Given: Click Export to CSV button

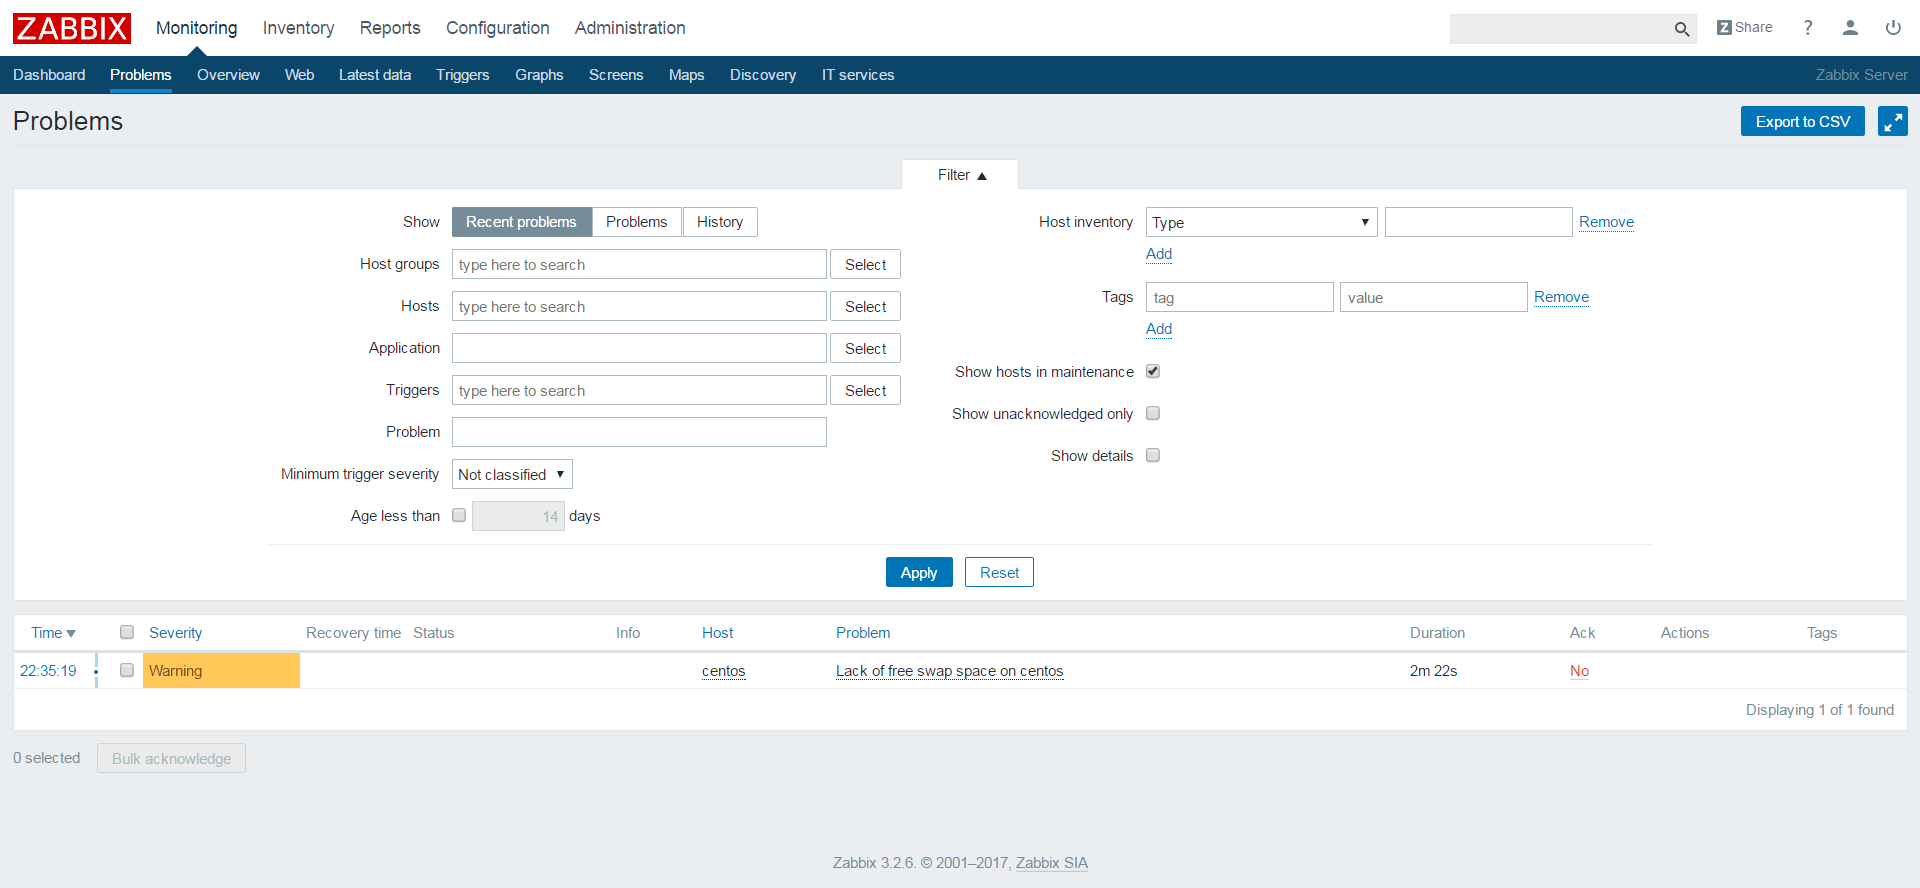Looking at the screenshot, I should tap(1803, 121).
